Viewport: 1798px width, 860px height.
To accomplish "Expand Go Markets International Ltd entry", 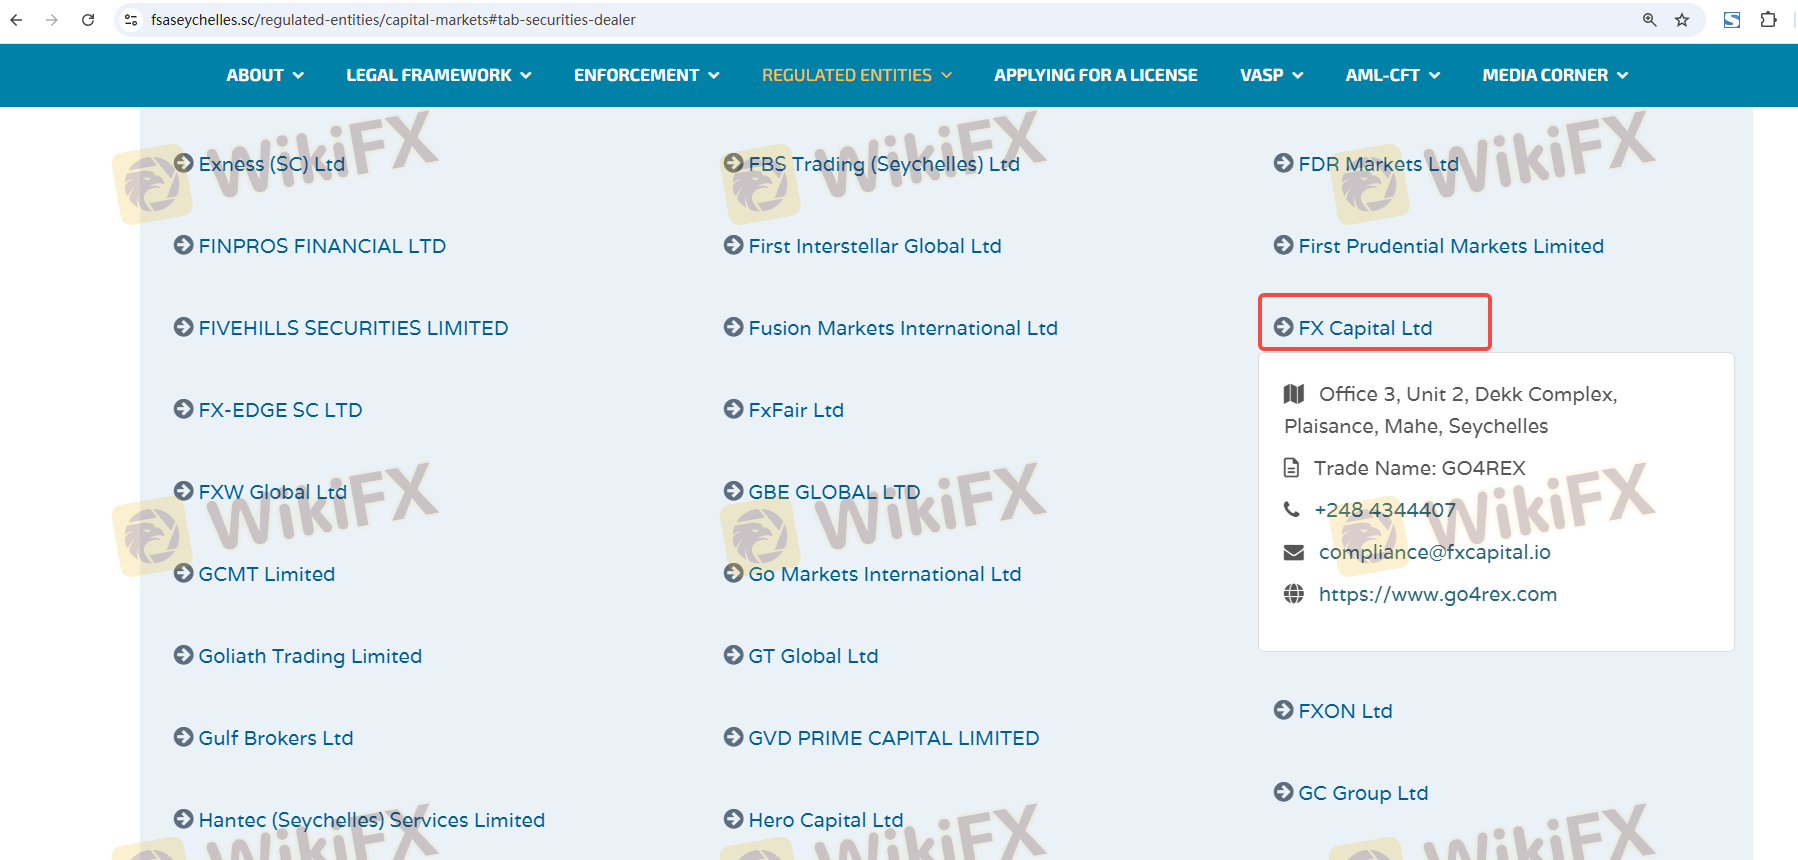I will click(x=873, y=574).
